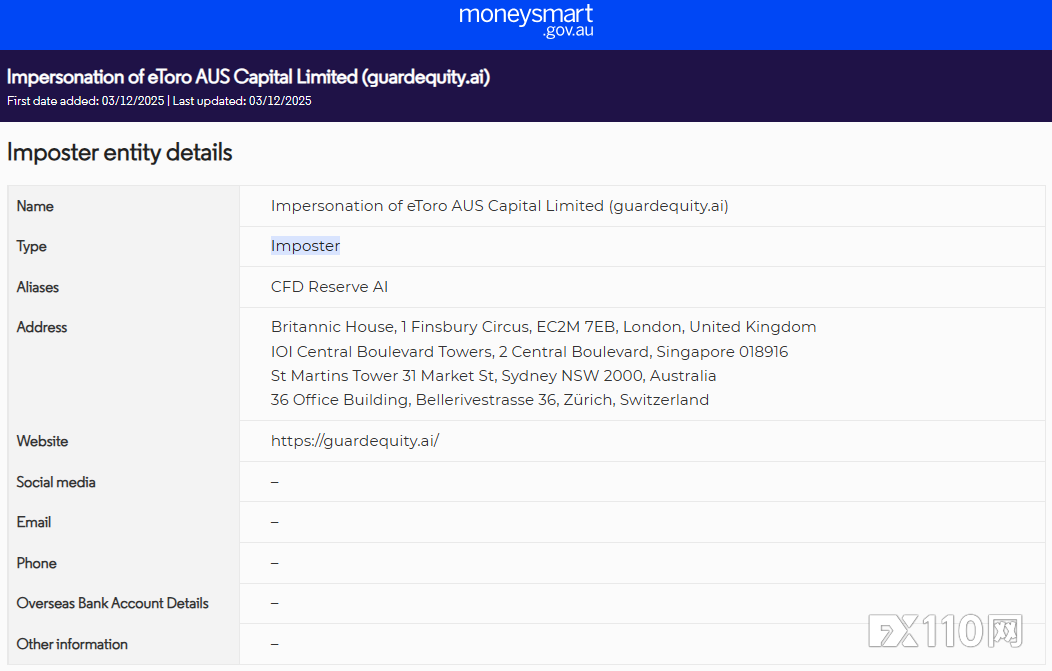Click the 'Website' row label
1052x671 pixels.
pos(42,441)
